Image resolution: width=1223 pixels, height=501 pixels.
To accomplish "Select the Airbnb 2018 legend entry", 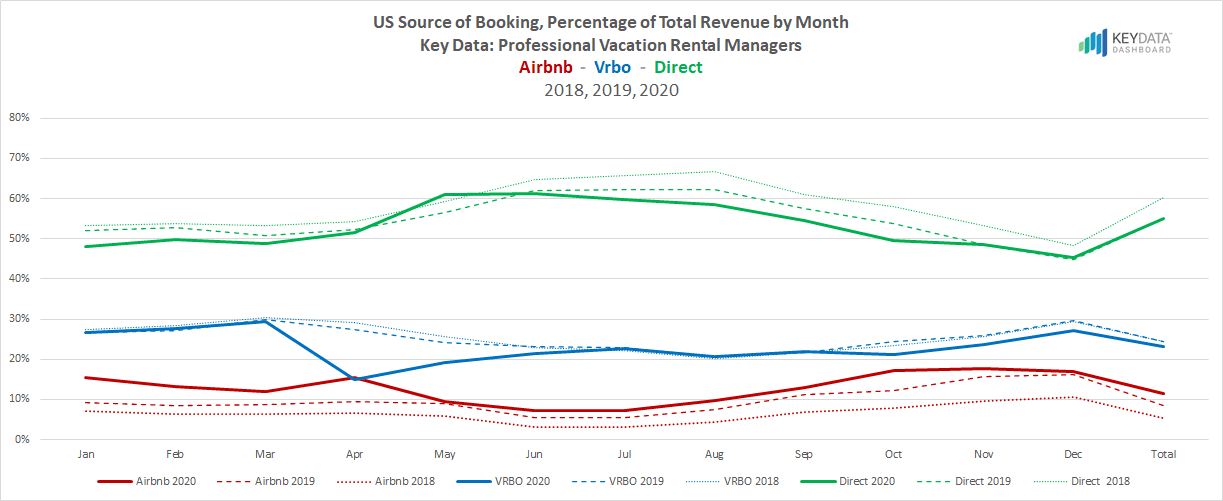I will click(388, 481).
